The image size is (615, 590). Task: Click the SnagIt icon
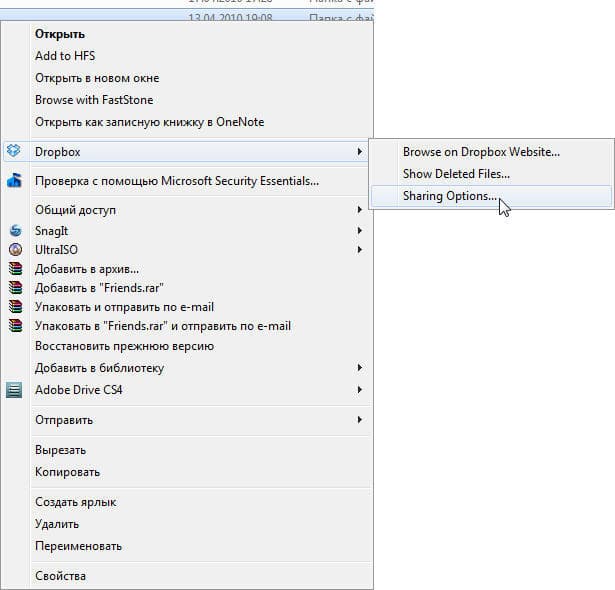click(x=16, y=230)
